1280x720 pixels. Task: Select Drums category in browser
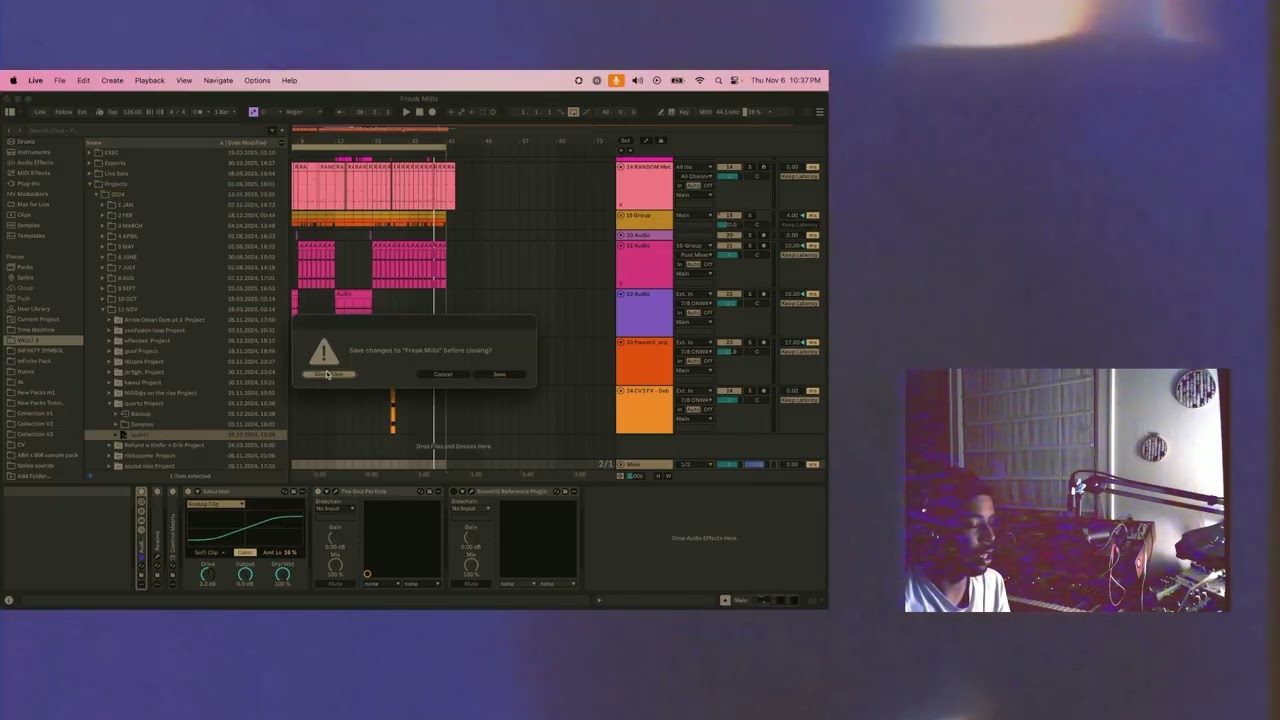pyautogui.click(x=26, y=142)
